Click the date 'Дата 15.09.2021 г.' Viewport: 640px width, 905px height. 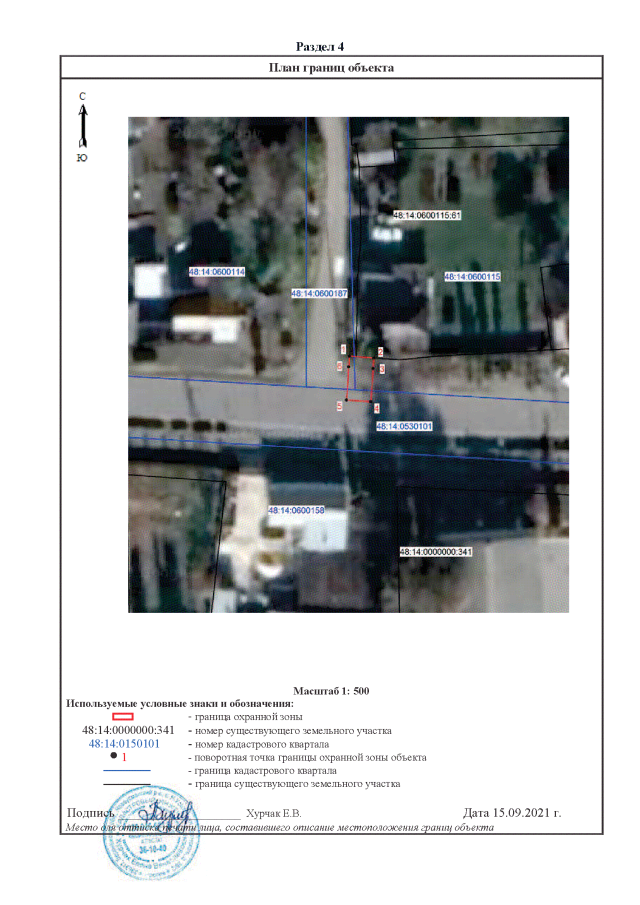click(512, 812)
